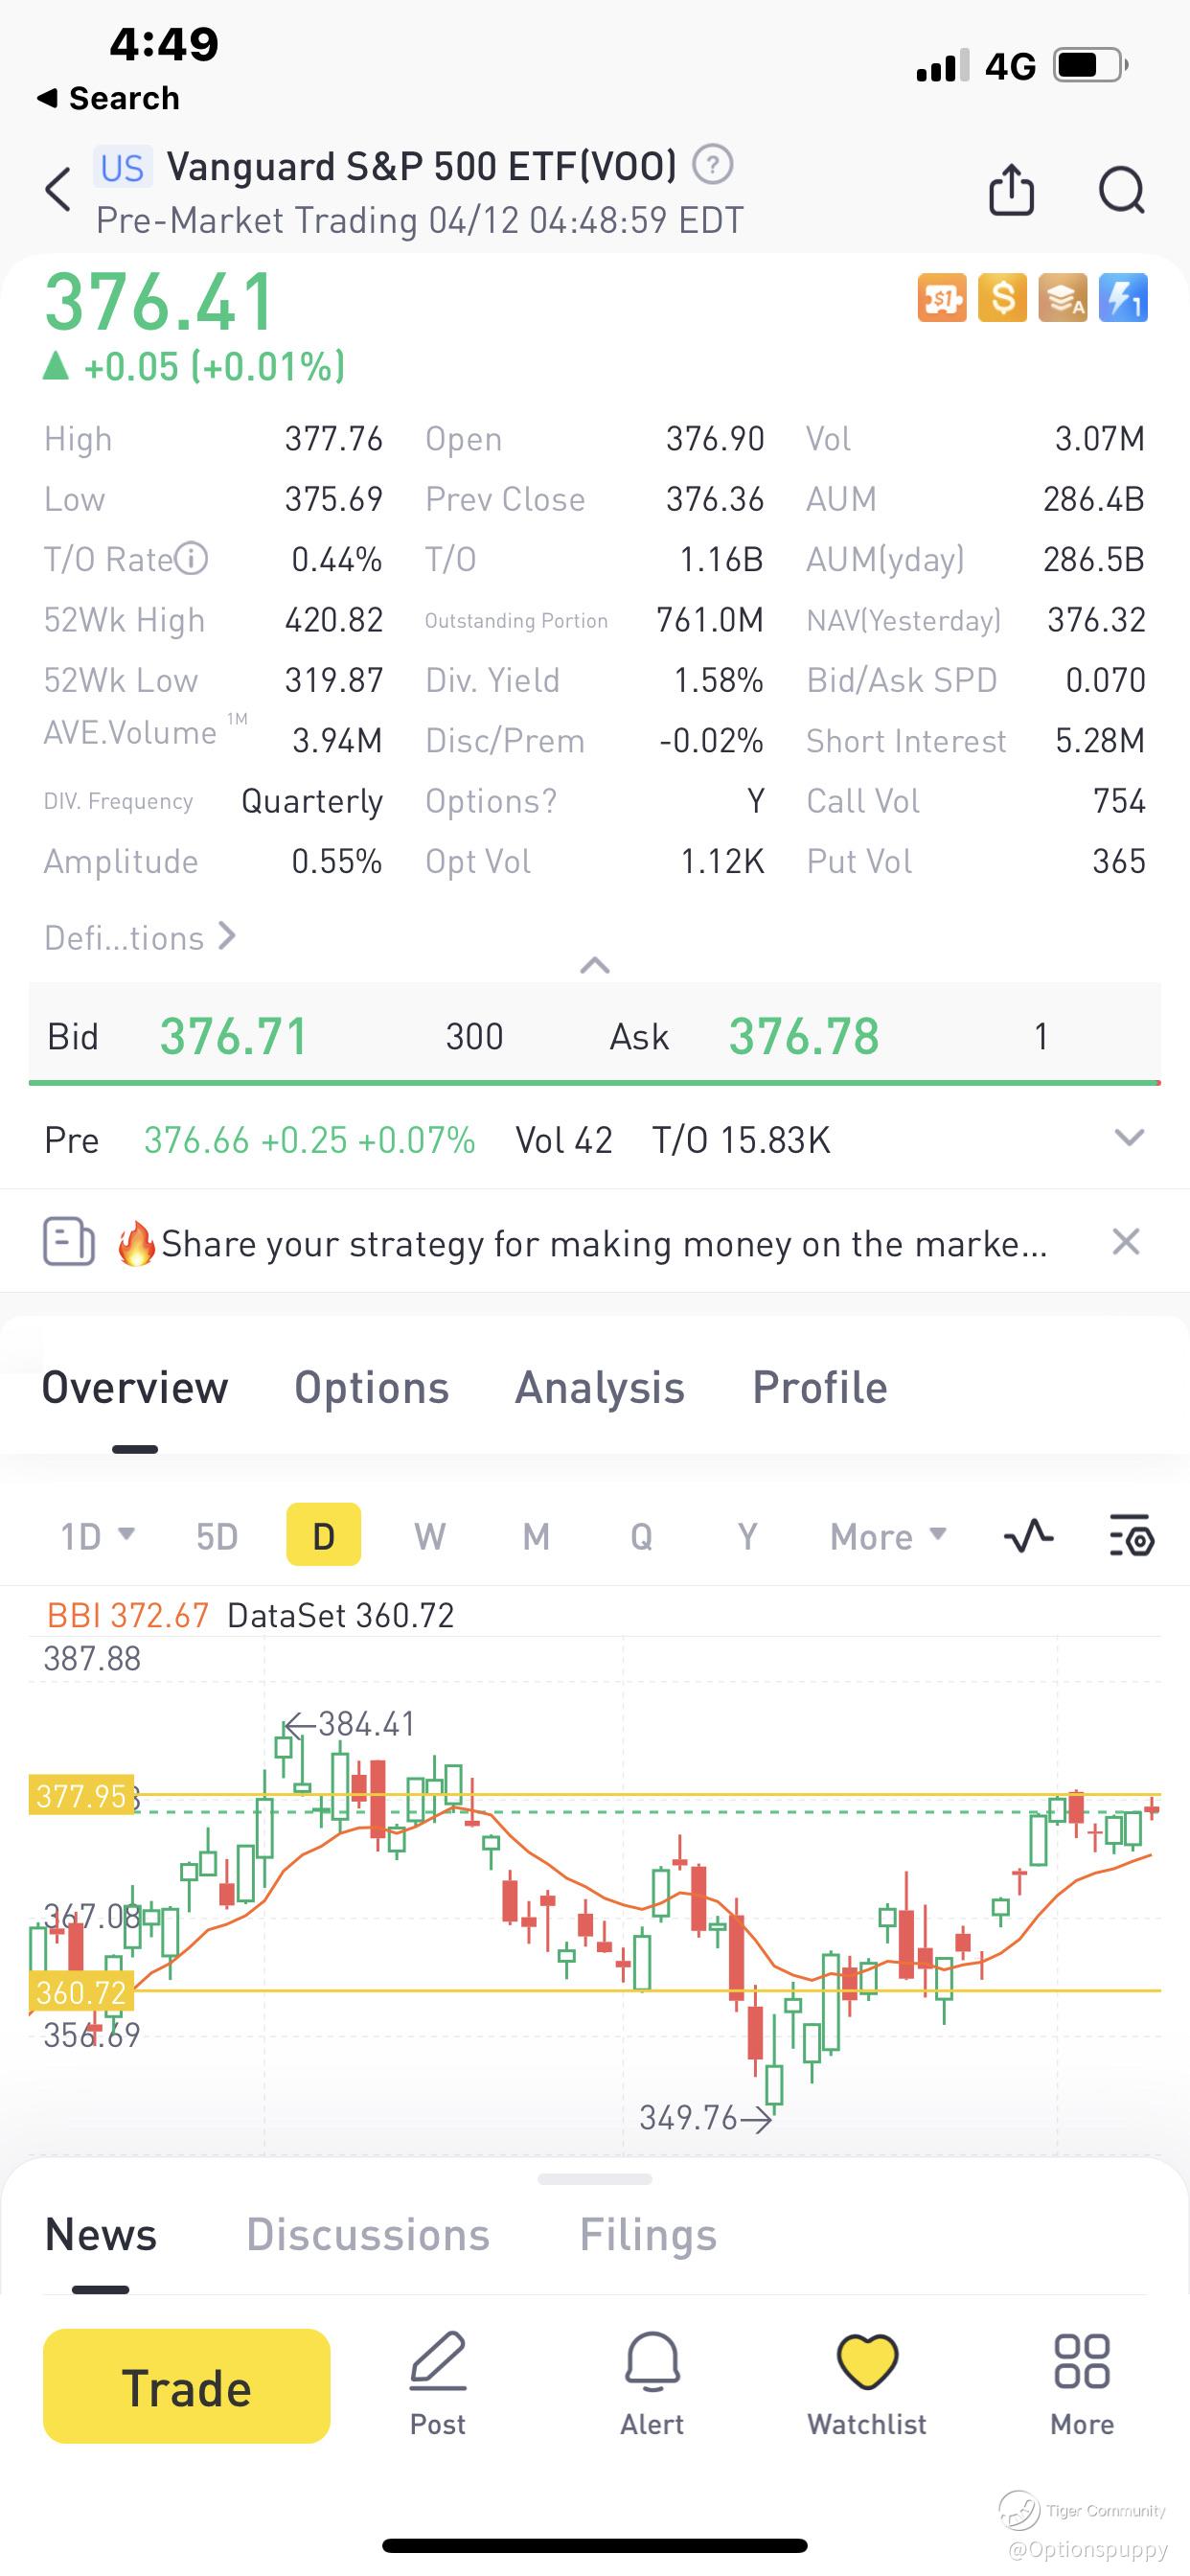Tap the yellow dollar sign badge
Image resolution: width=1190 pixels, height=2576 pixels.
point(1002,298)
